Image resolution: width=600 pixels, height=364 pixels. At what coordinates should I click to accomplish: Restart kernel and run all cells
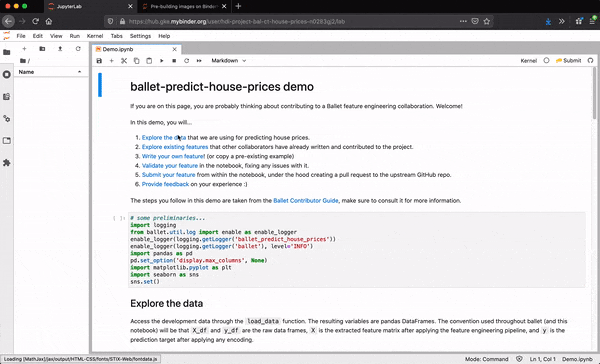[x=199, y=60]
